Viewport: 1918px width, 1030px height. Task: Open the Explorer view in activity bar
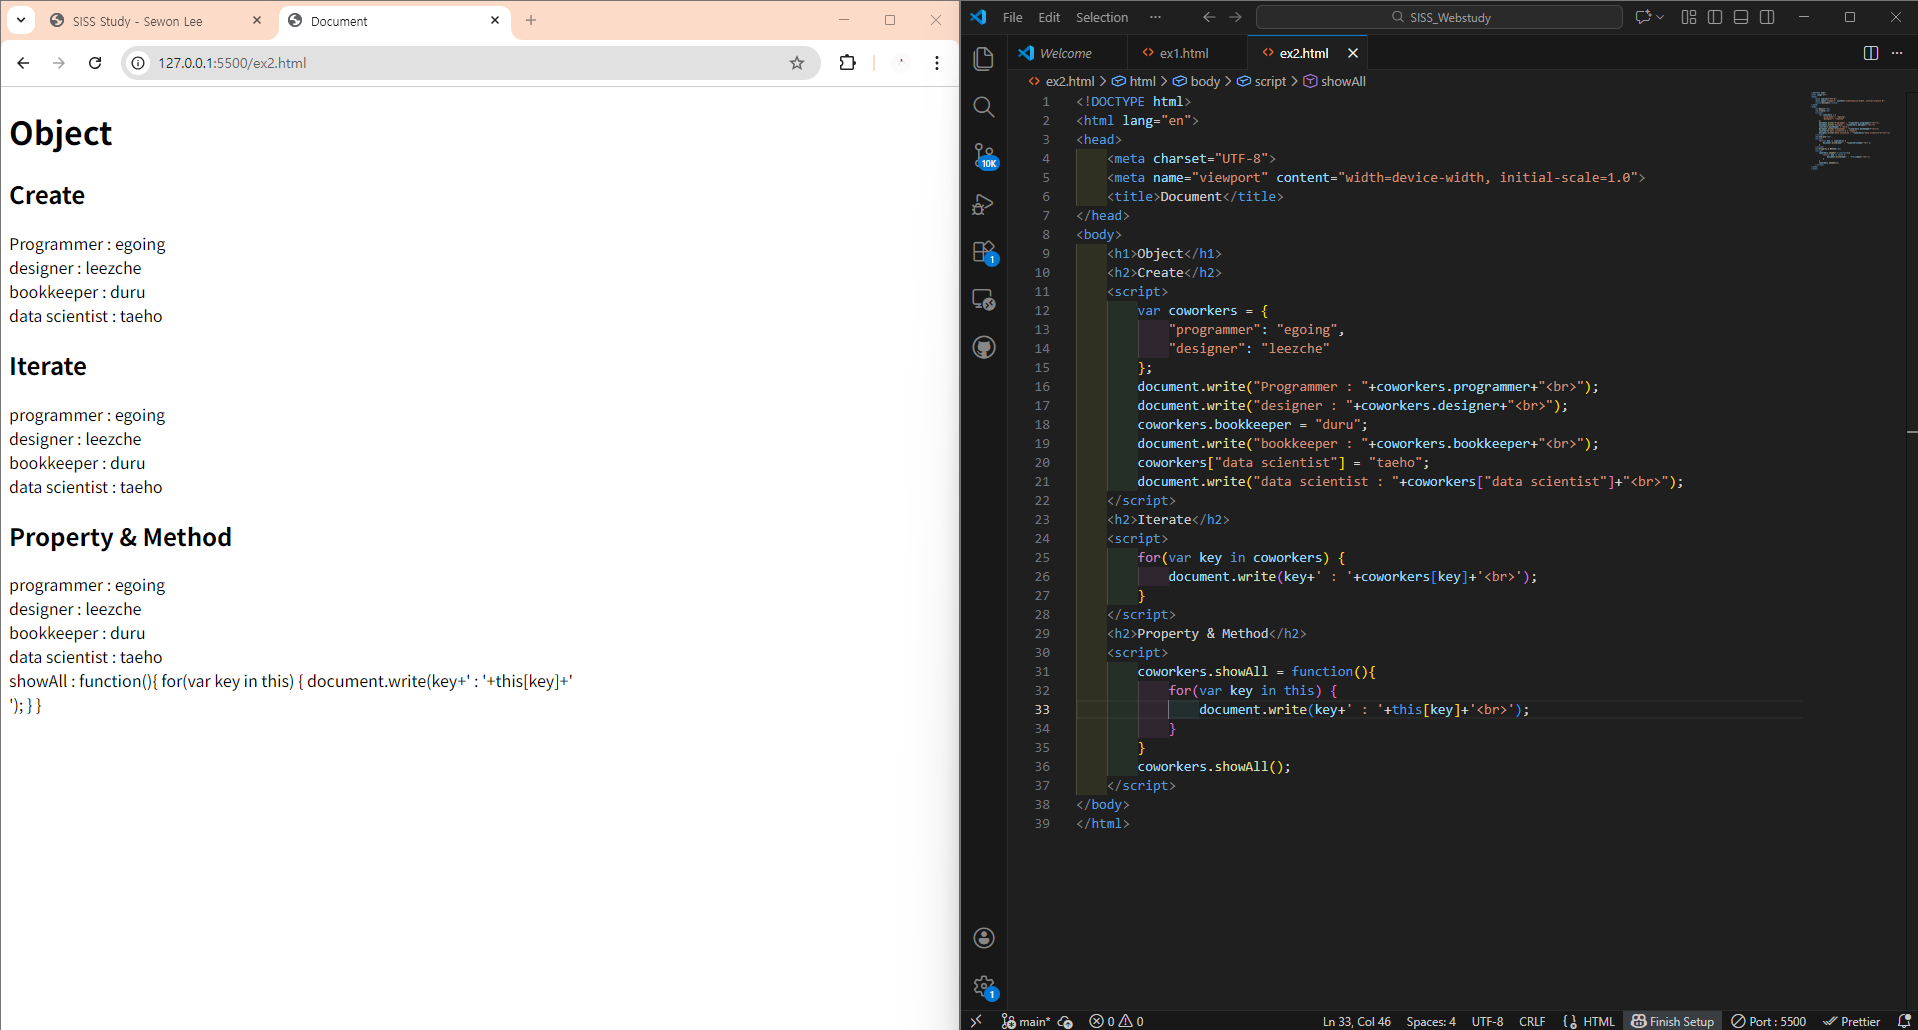(x=984, y=59)
